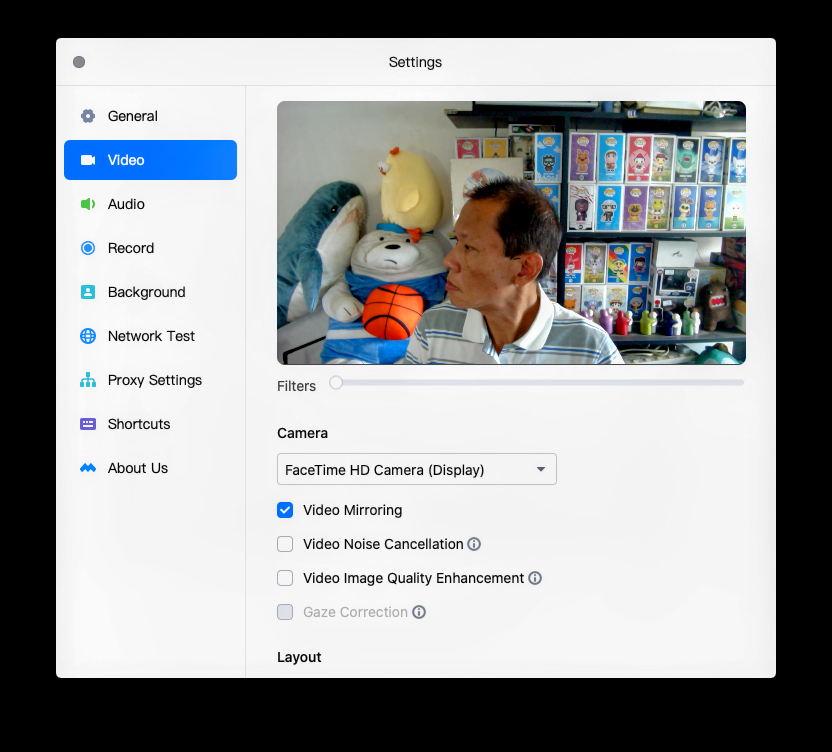
Task: Click the Audio speaker icon
Action: point(88,204)
